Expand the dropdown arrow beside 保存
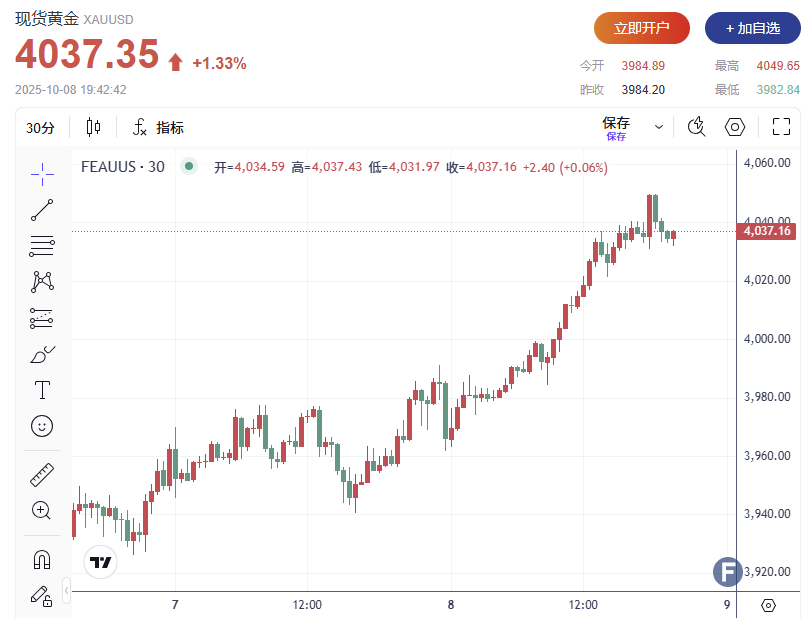This screenshot has height=618, width=806. point(659,127)
